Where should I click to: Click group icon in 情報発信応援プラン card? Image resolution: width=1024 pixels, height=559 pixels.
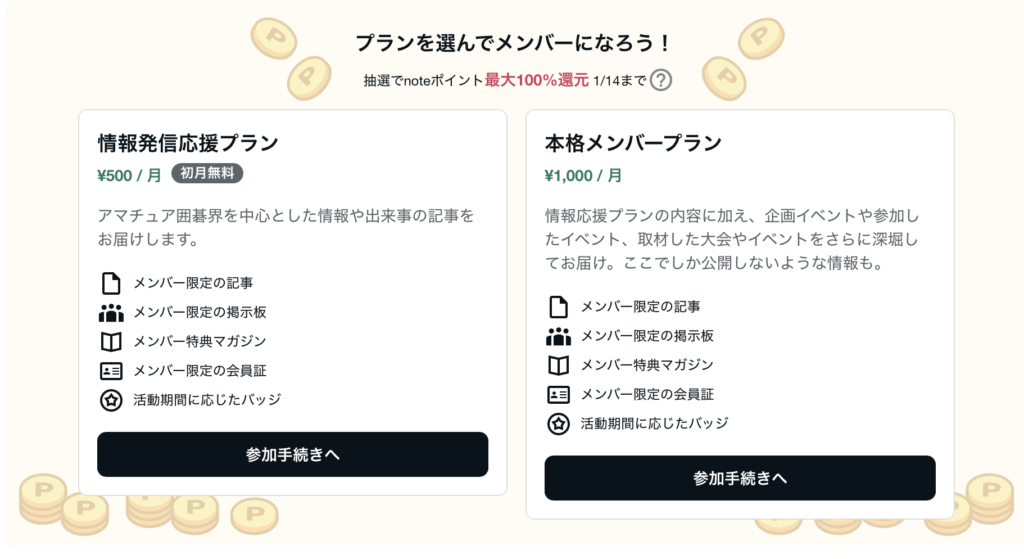111,312
